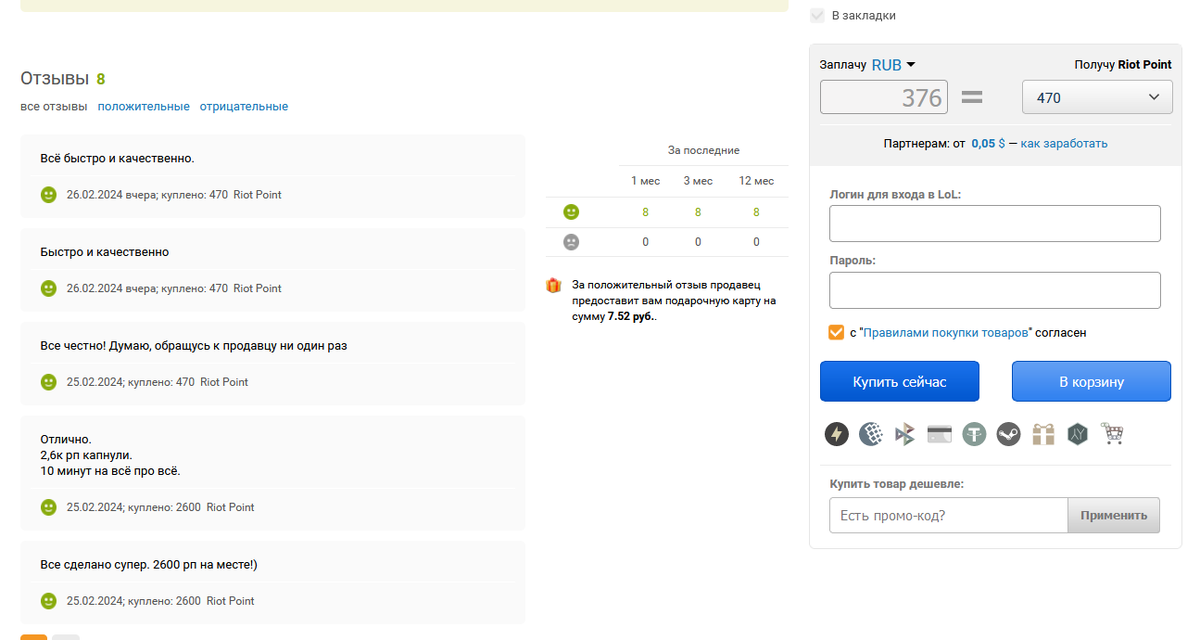Viewport: 1200px width, 640px height.
Task: Click the 376 payment amount field
Action: point(885,97)
